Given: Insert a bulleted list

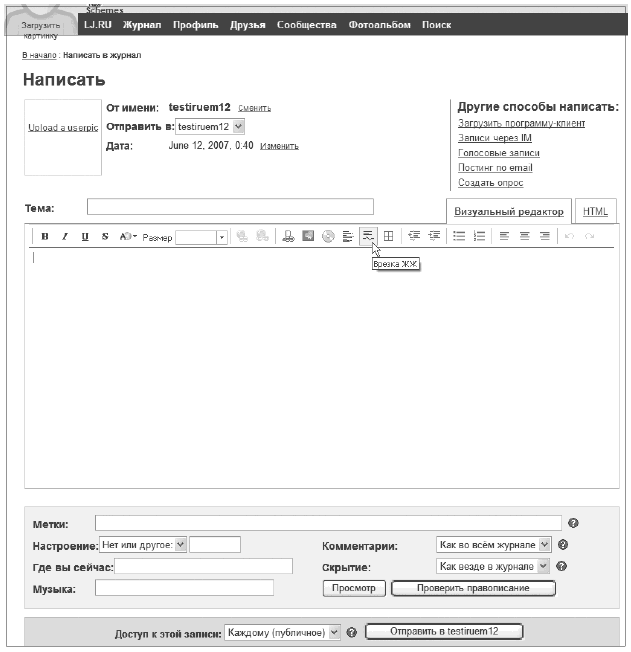Looking at the screenshot, I should pos(459,236).
